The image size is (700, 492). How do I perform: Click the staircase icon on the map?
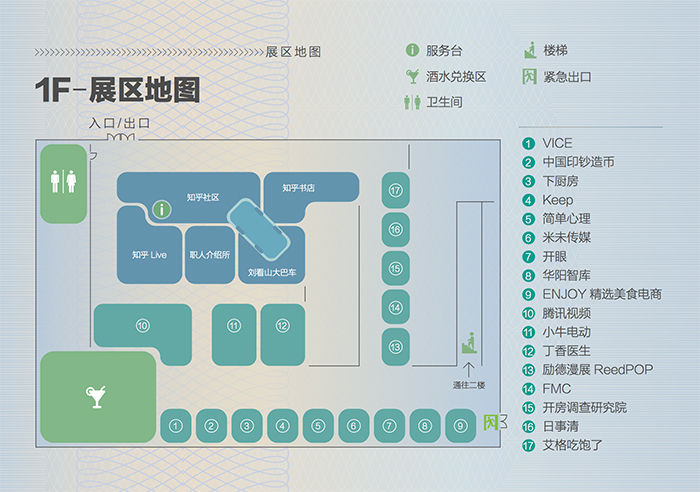tap(469, 343)
